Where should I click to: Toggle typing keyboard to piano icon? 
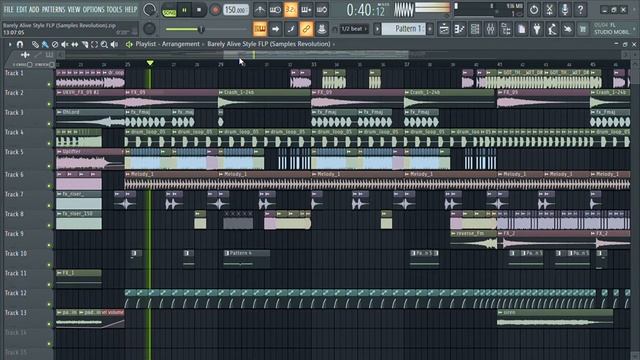(260, 29)
